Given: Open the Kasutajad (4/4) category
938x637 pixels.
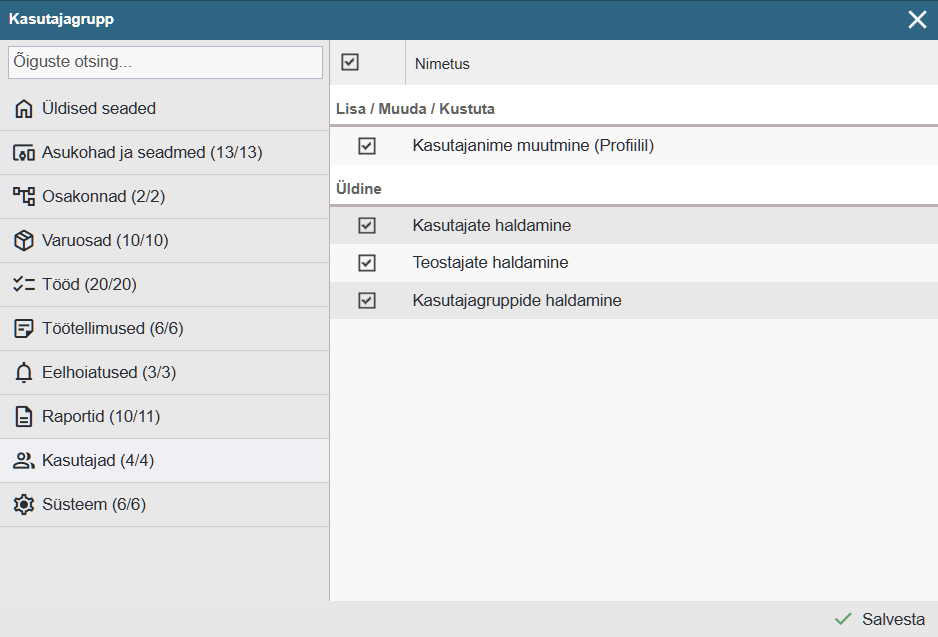Looking at the screenshot, I should click(x=98, y=461).
